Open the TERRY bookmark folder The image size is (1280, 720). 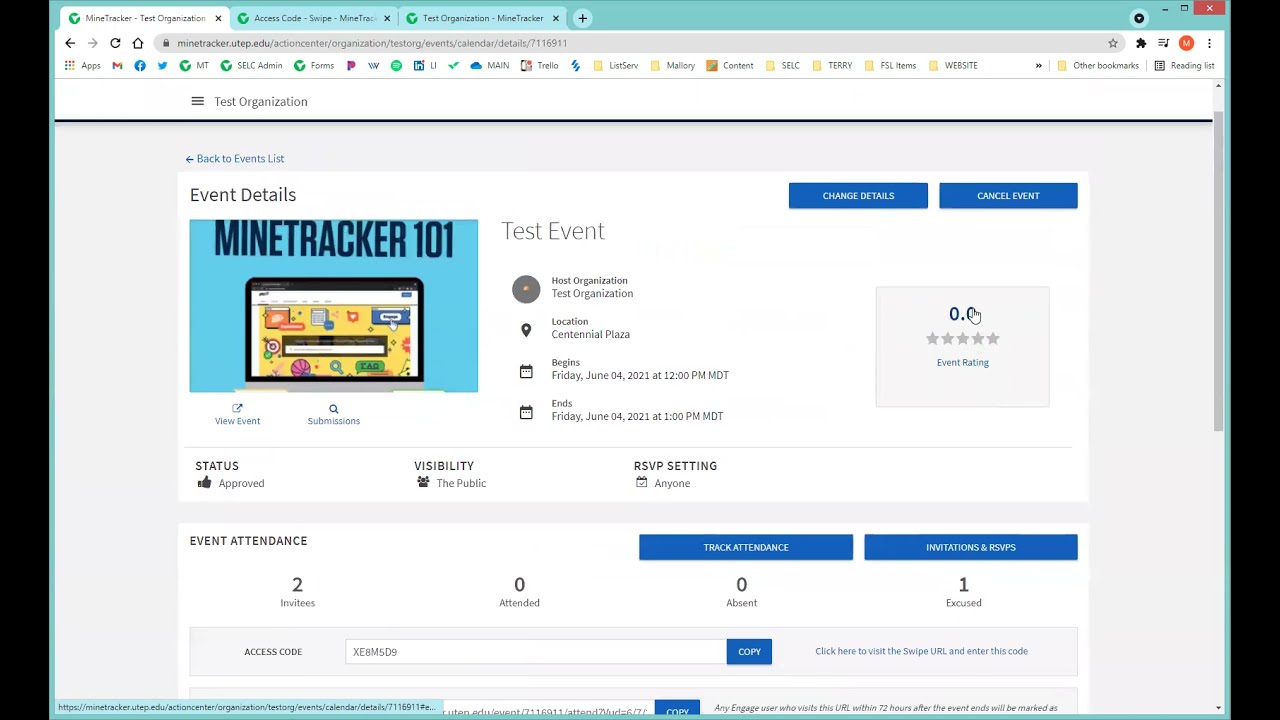832,66
